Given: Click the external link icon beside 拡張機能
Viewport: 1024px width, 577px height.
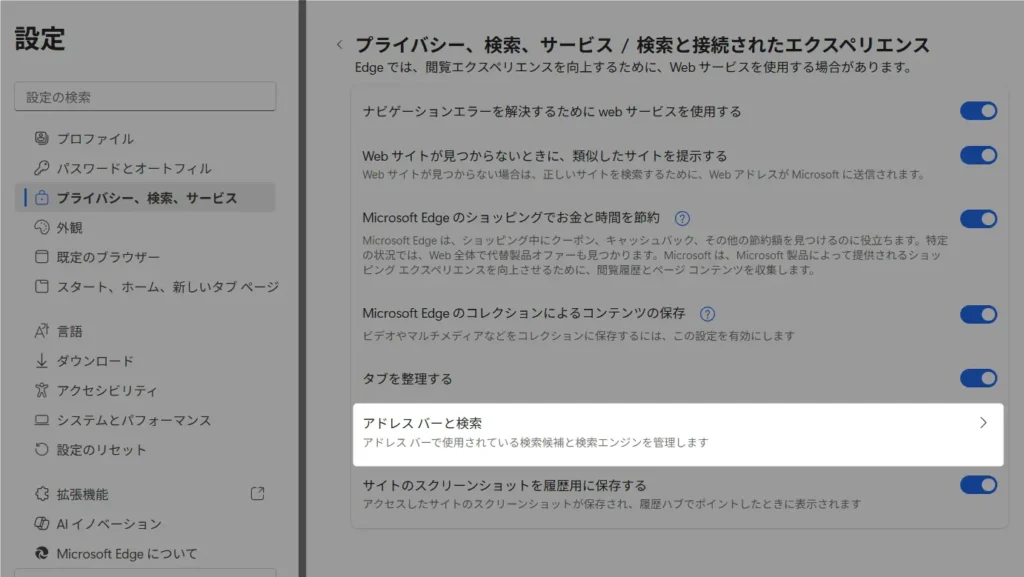Looking at the screenshot, I should [x=257, y=494].
